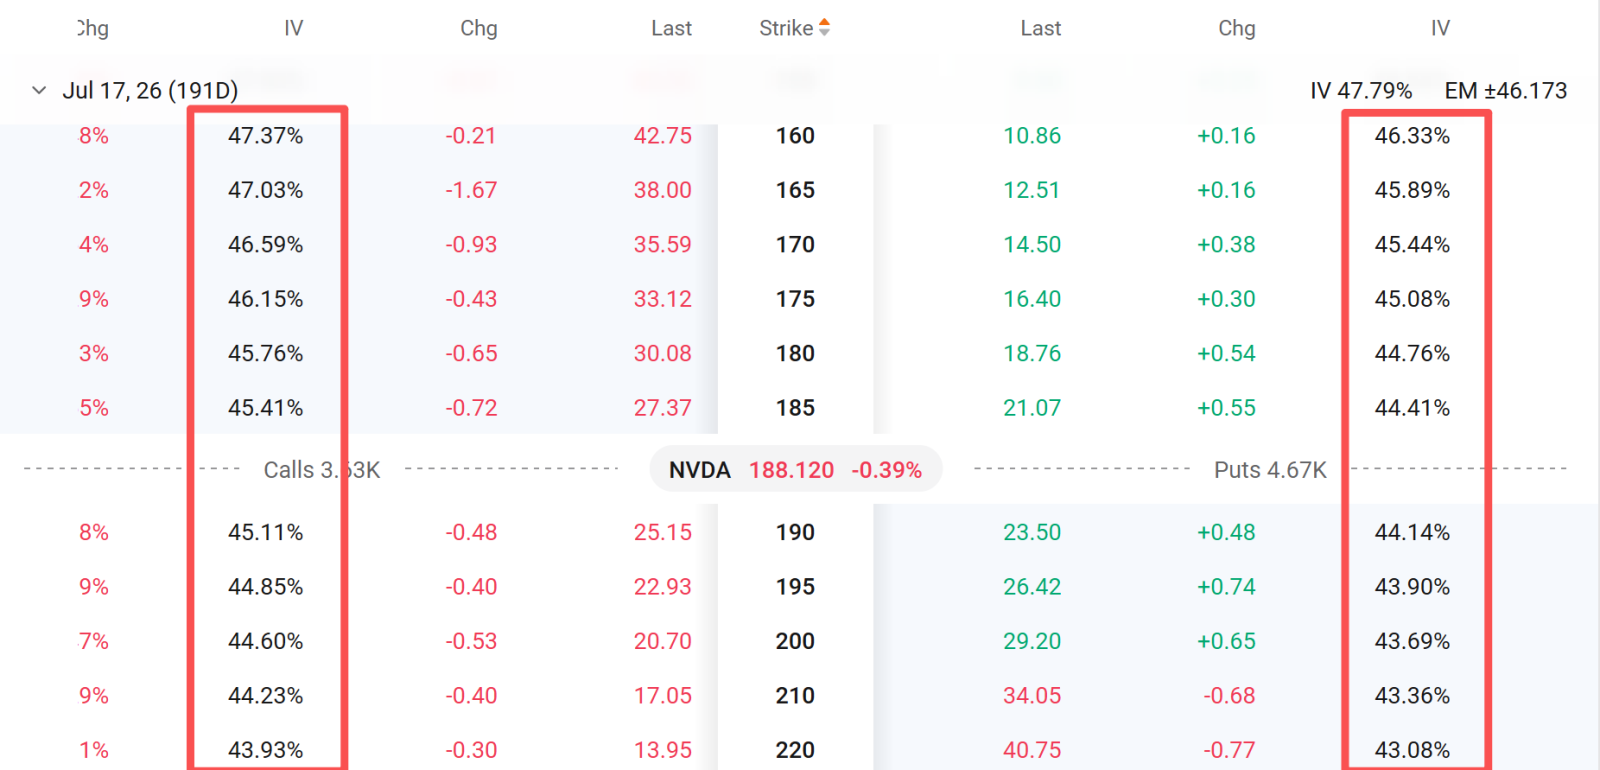Screen dimensions: 1600x770
Task: Select put last price 10.86
Action: pyautogui.click(x=1032, y=136)
